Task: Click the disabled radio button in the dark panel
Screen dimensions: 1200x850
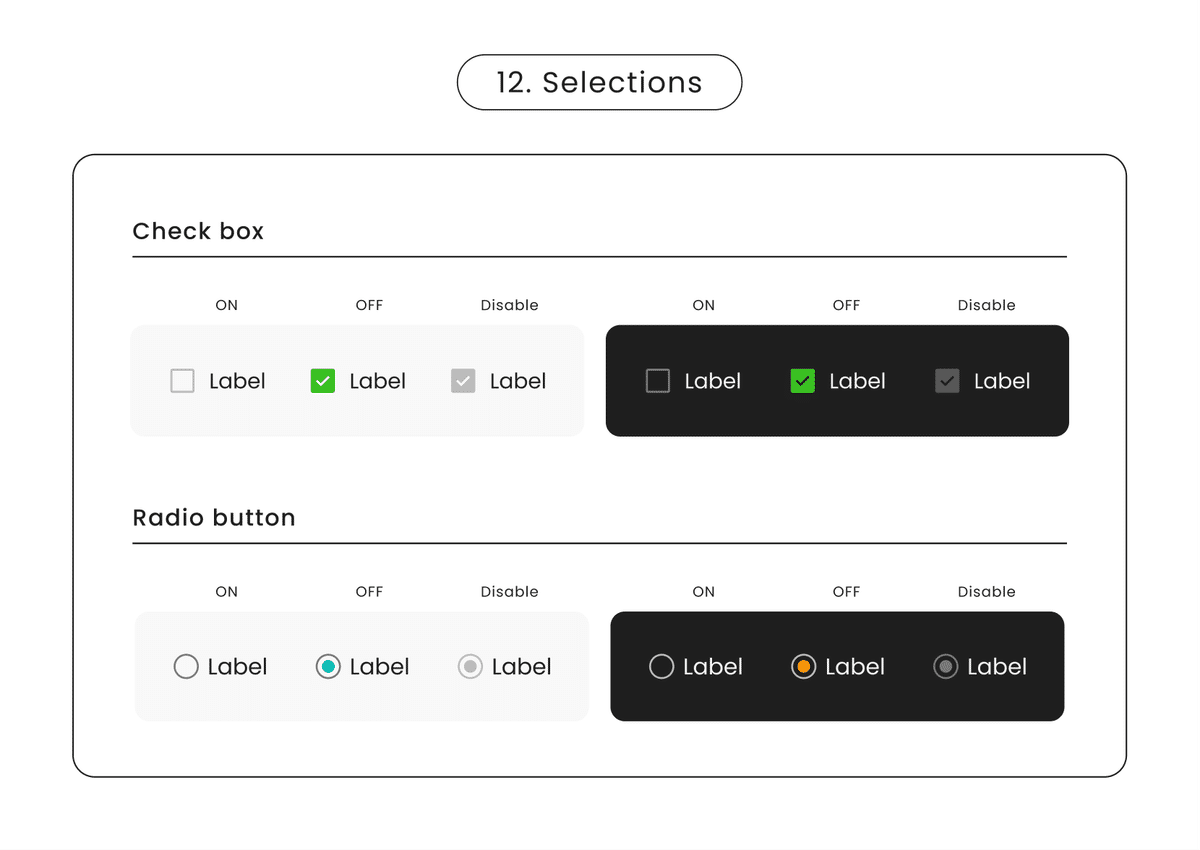Action: [945, 666]
